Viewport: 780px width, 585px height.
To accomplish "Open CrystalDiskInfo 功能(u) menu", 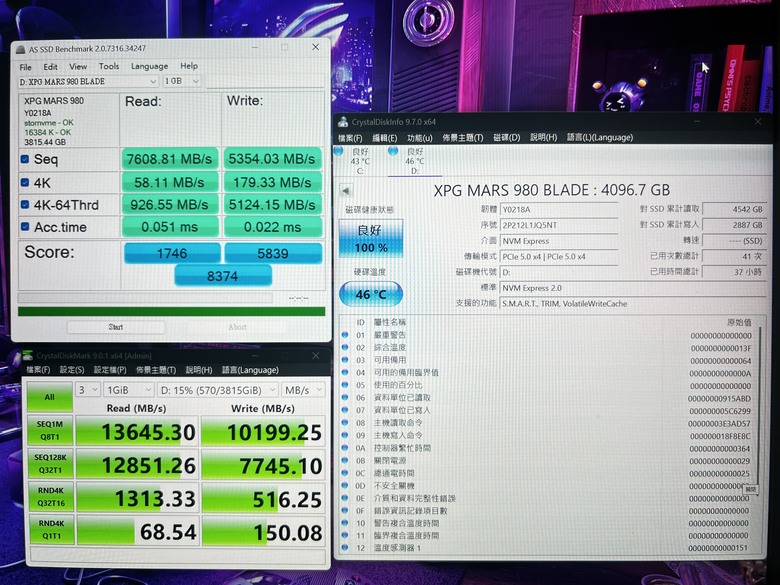I will coord(419,138).
